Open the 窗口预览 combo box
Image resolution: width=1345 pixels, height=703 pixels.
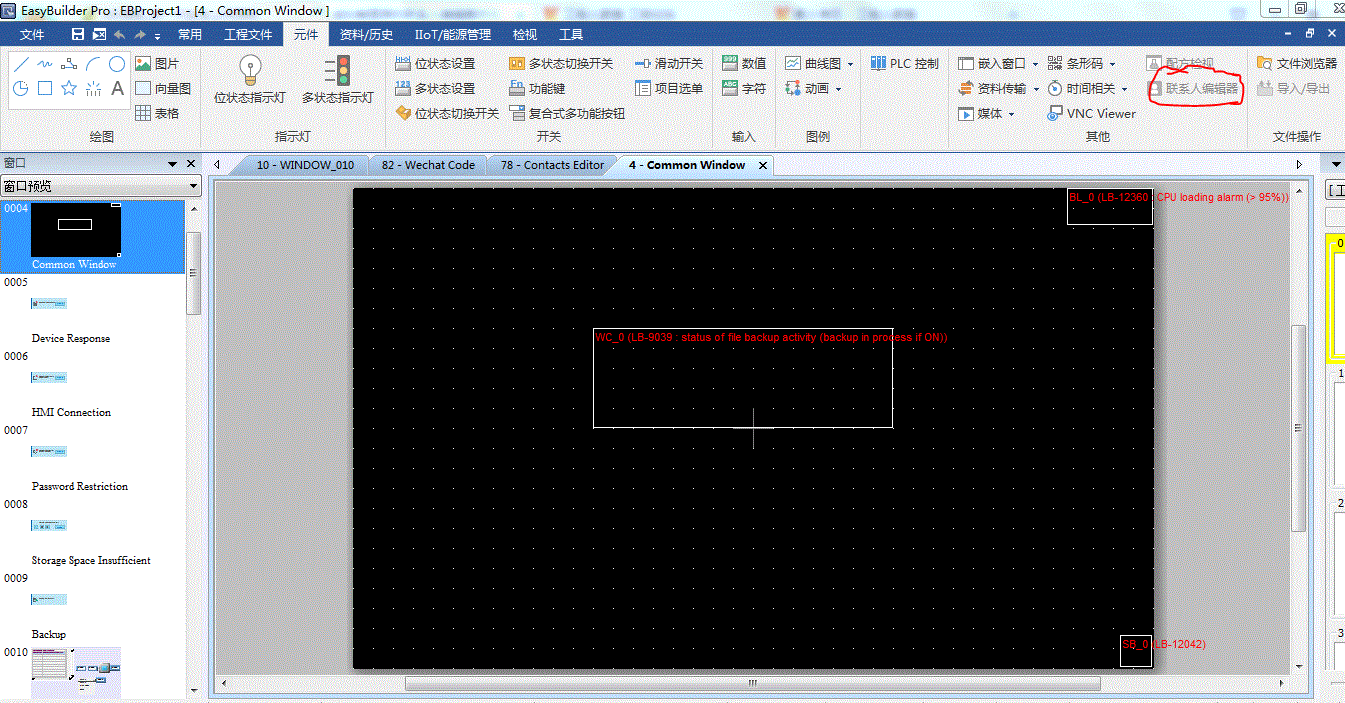click(x=101, y=186)
